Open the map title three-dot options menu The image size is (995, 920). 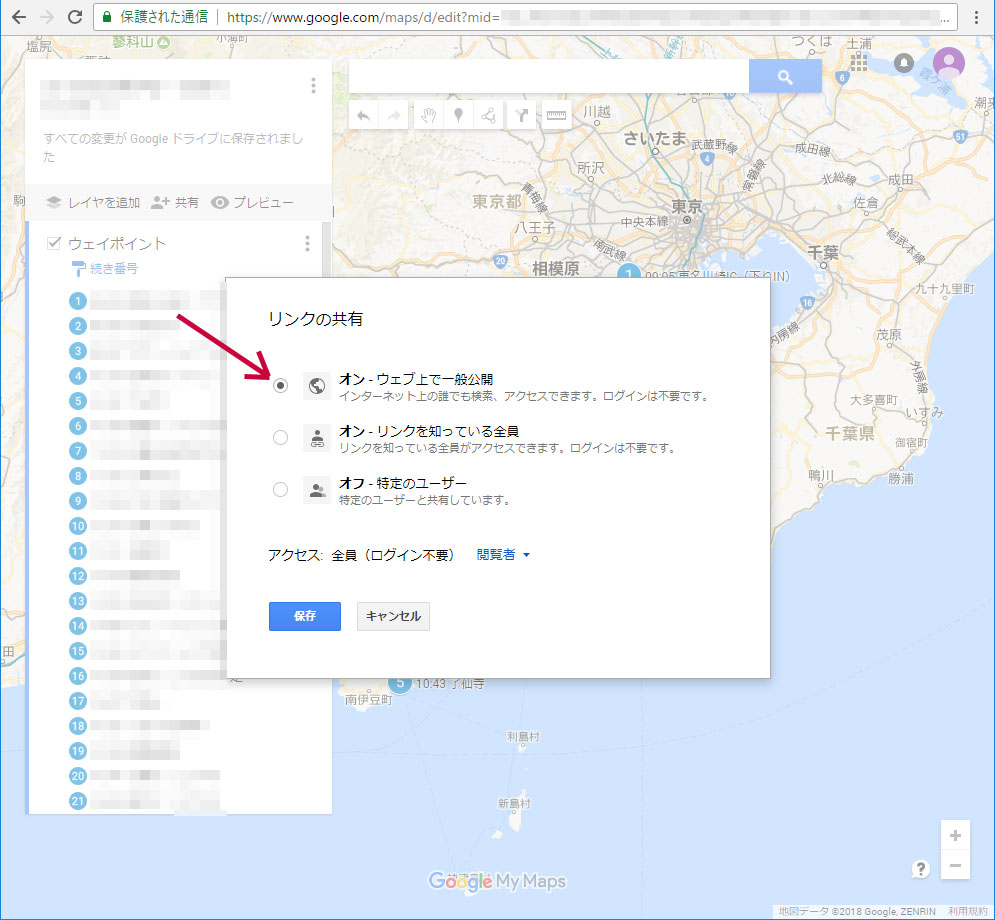pos(313,86)
